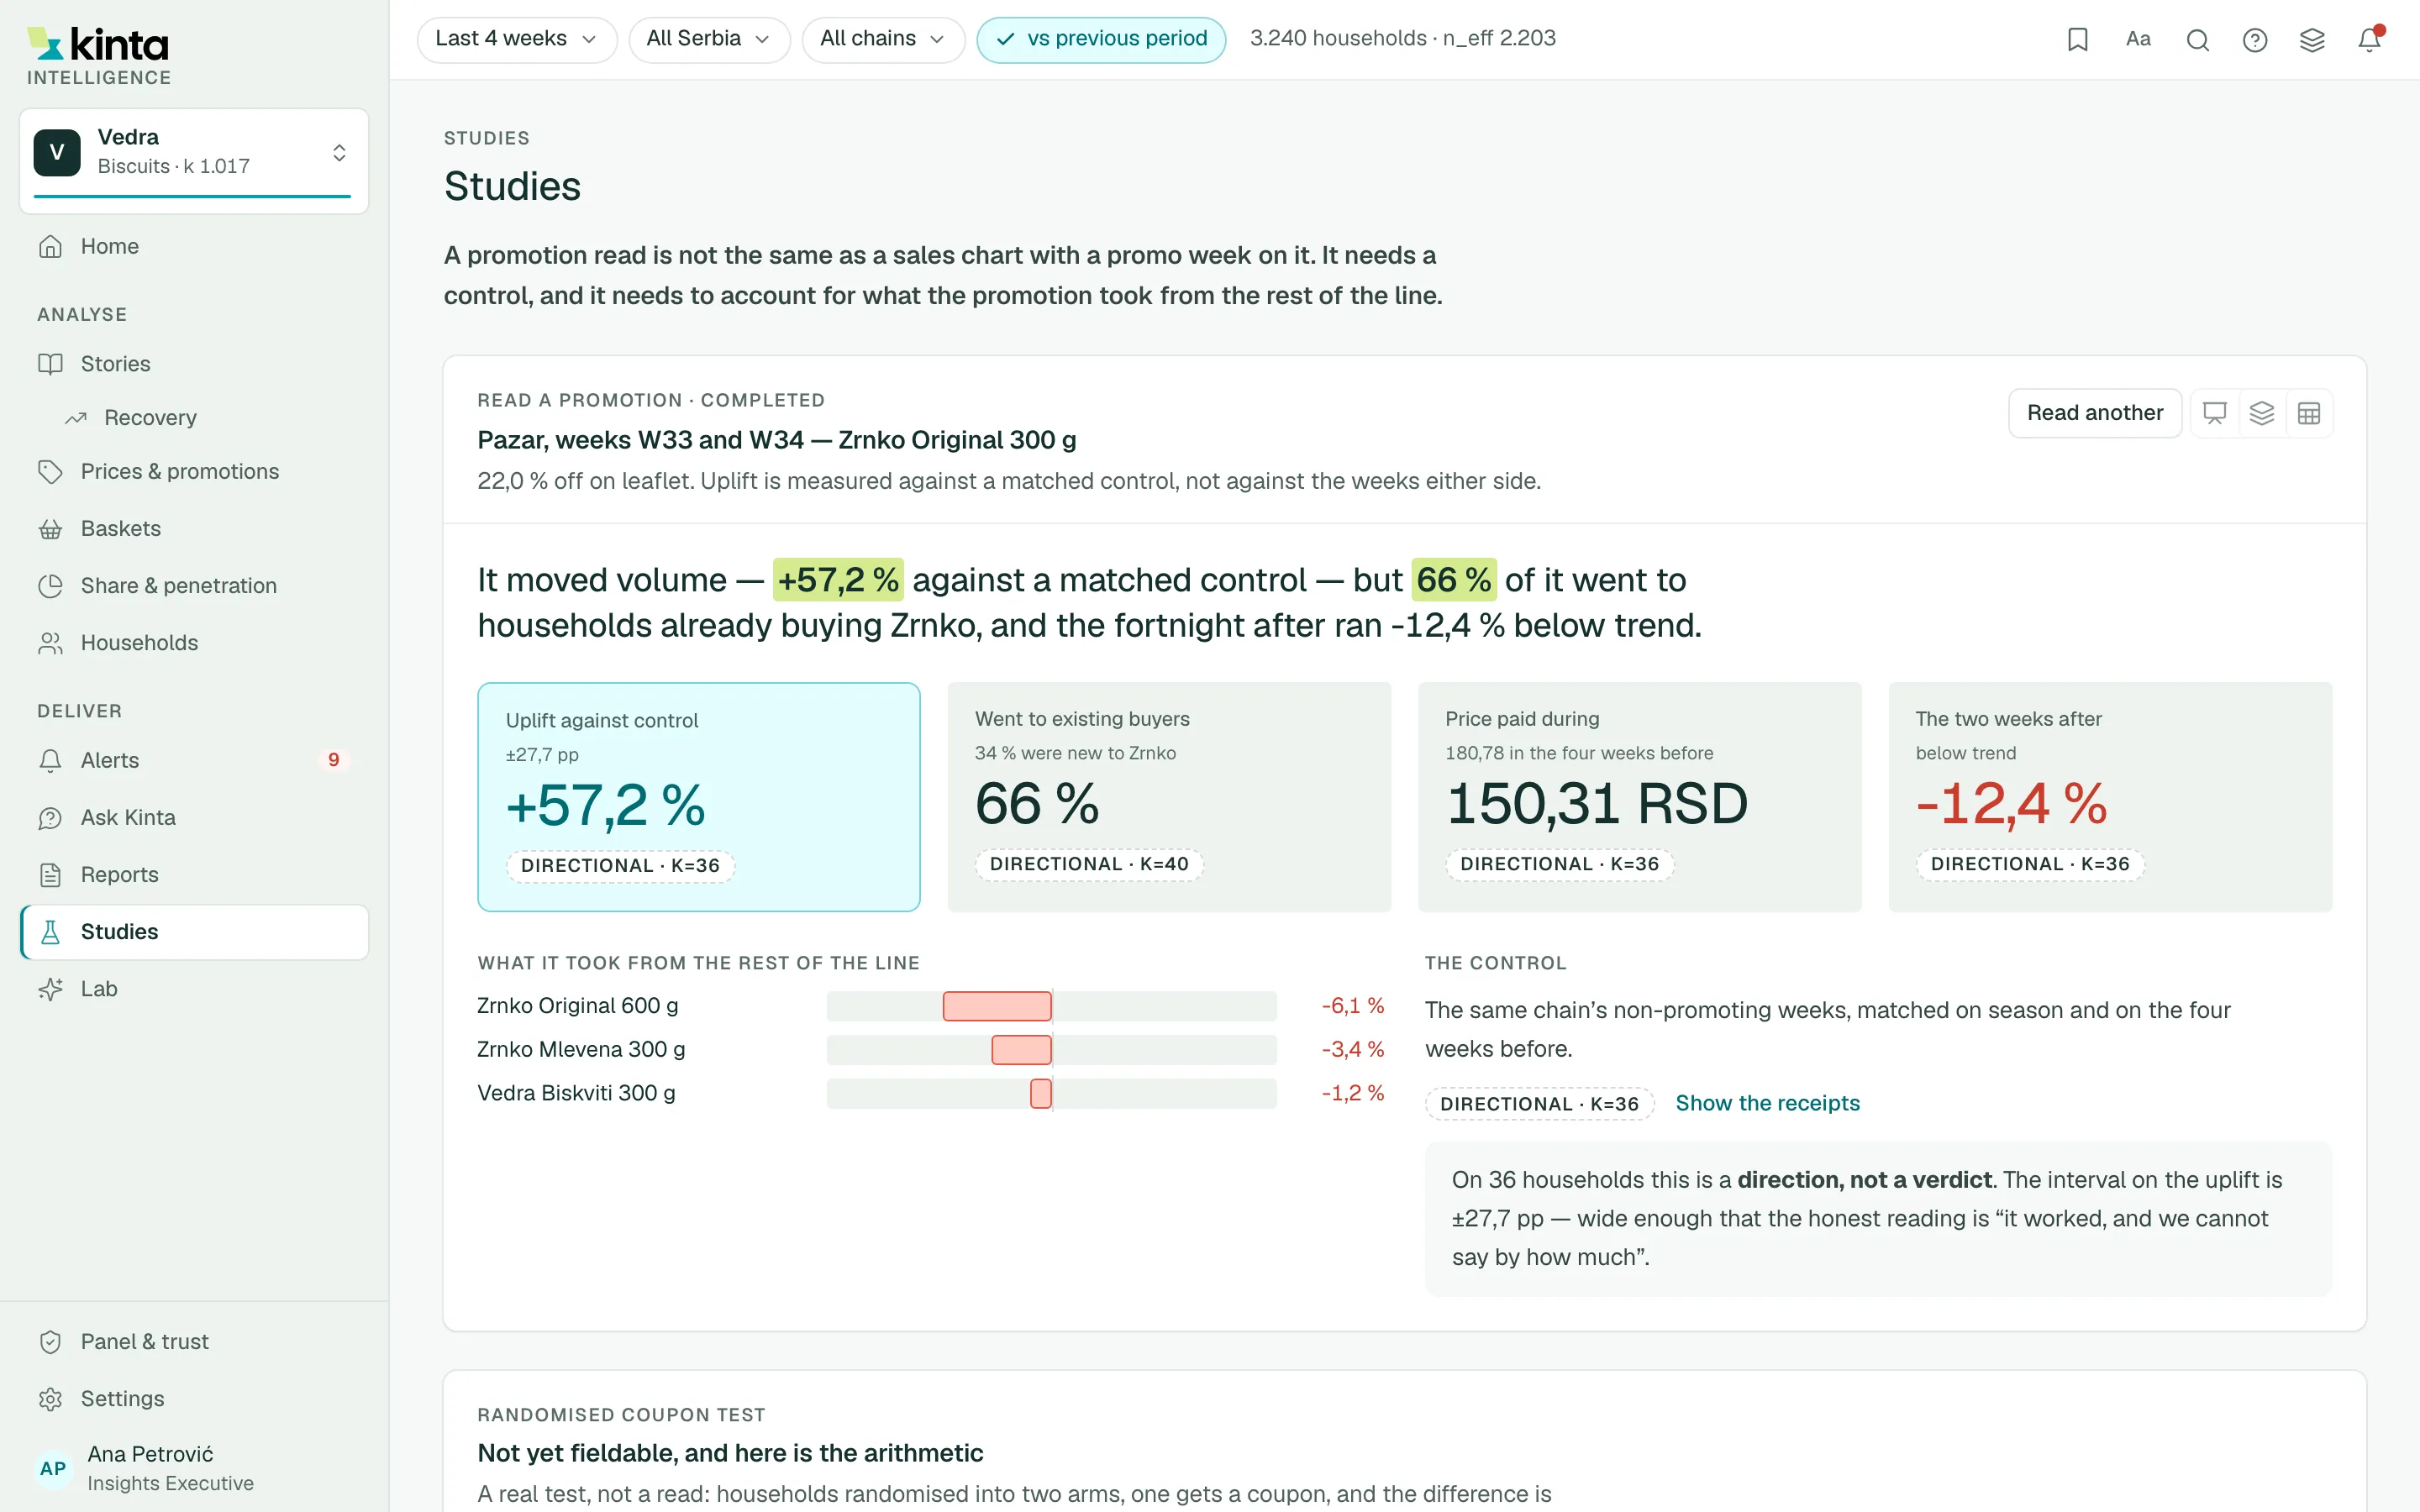The width and height of the screenshot is (2420, 1512).
Task: Open the Aa text size control
Action: coord(2138,39)
